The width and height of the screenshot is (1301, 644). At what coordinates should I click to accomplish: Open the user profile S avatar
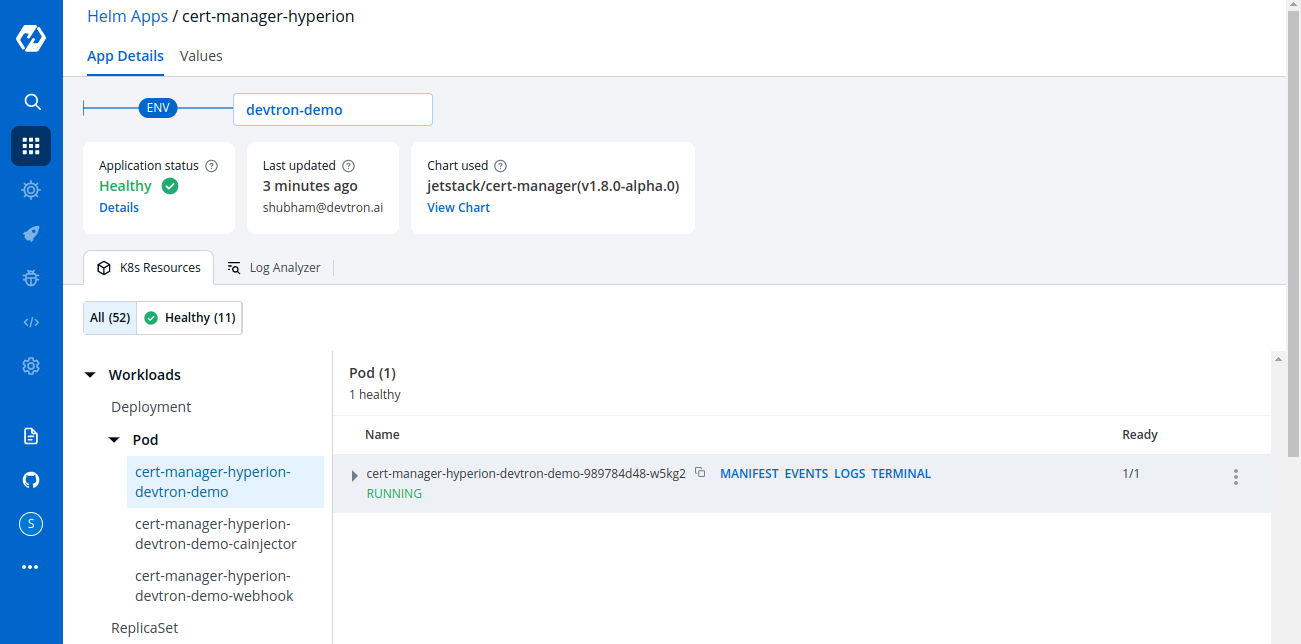[x=31, y=524]
